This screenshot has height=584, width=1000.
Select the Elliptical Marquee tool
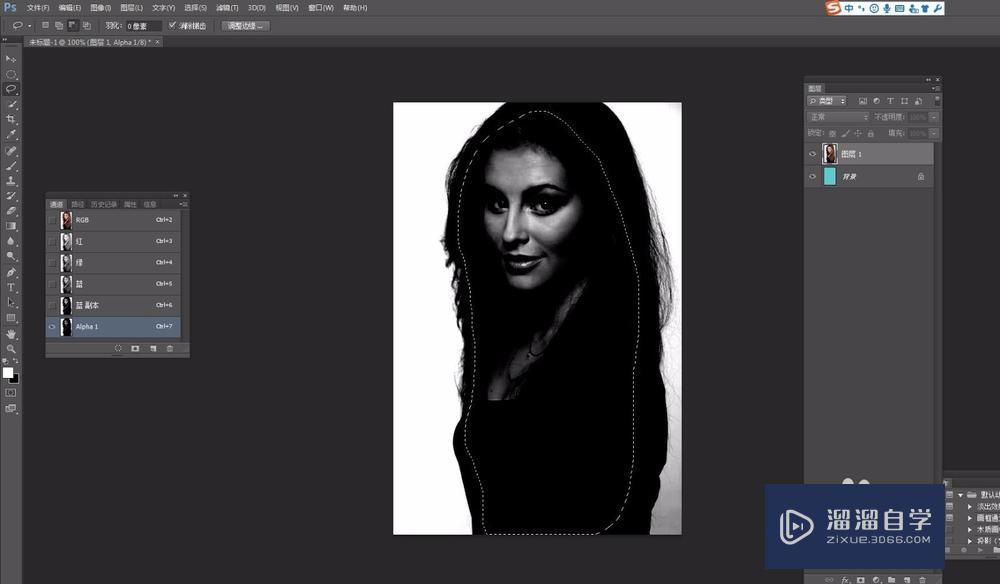11,74
